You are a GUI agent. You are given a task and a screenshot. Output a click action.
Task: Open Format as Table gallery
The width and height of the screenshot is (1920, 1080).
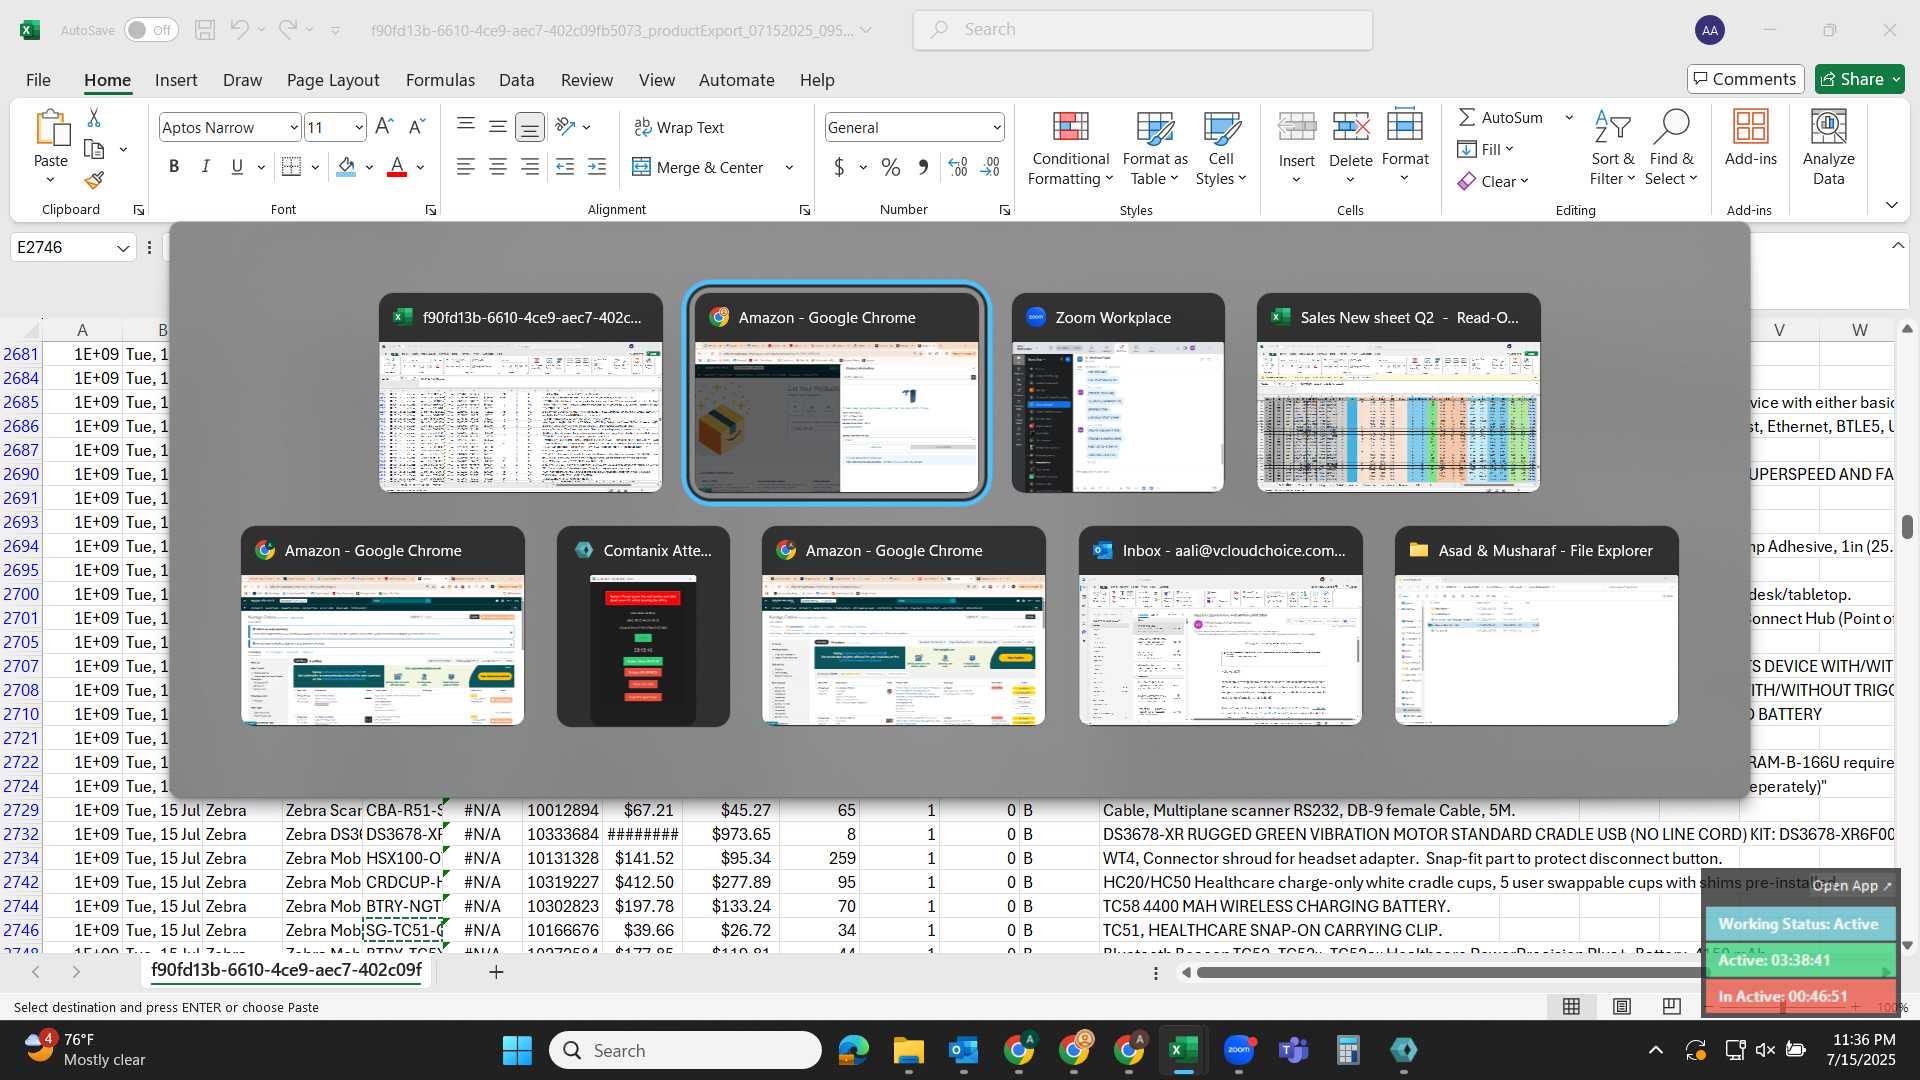point(1155,148)
